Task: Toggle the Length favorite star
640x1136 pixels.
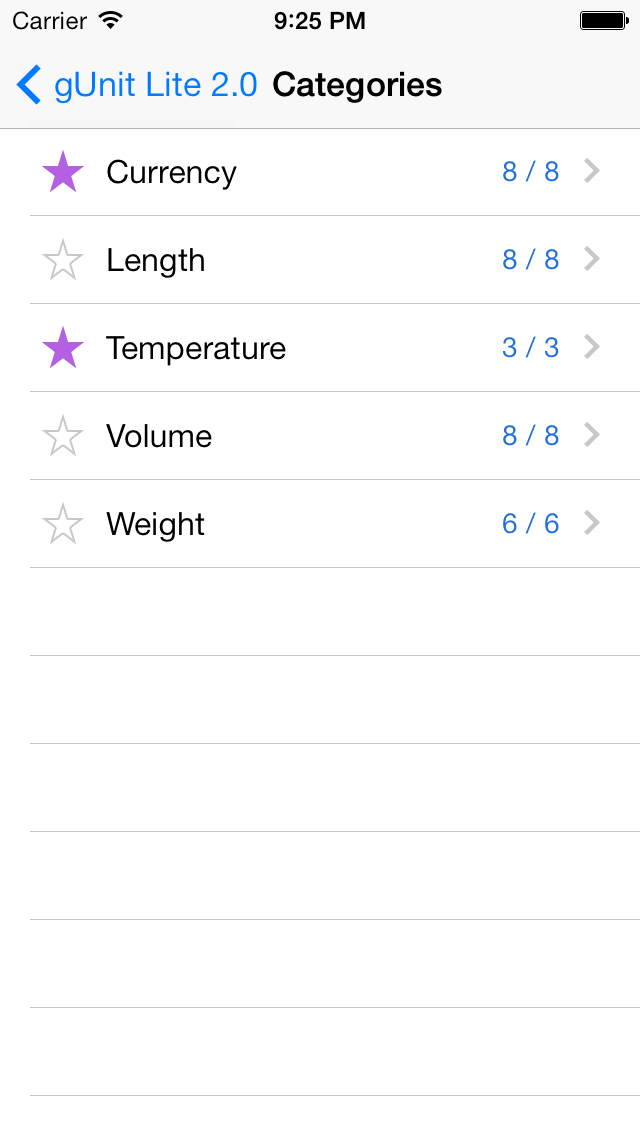Action: click(63, 259)
